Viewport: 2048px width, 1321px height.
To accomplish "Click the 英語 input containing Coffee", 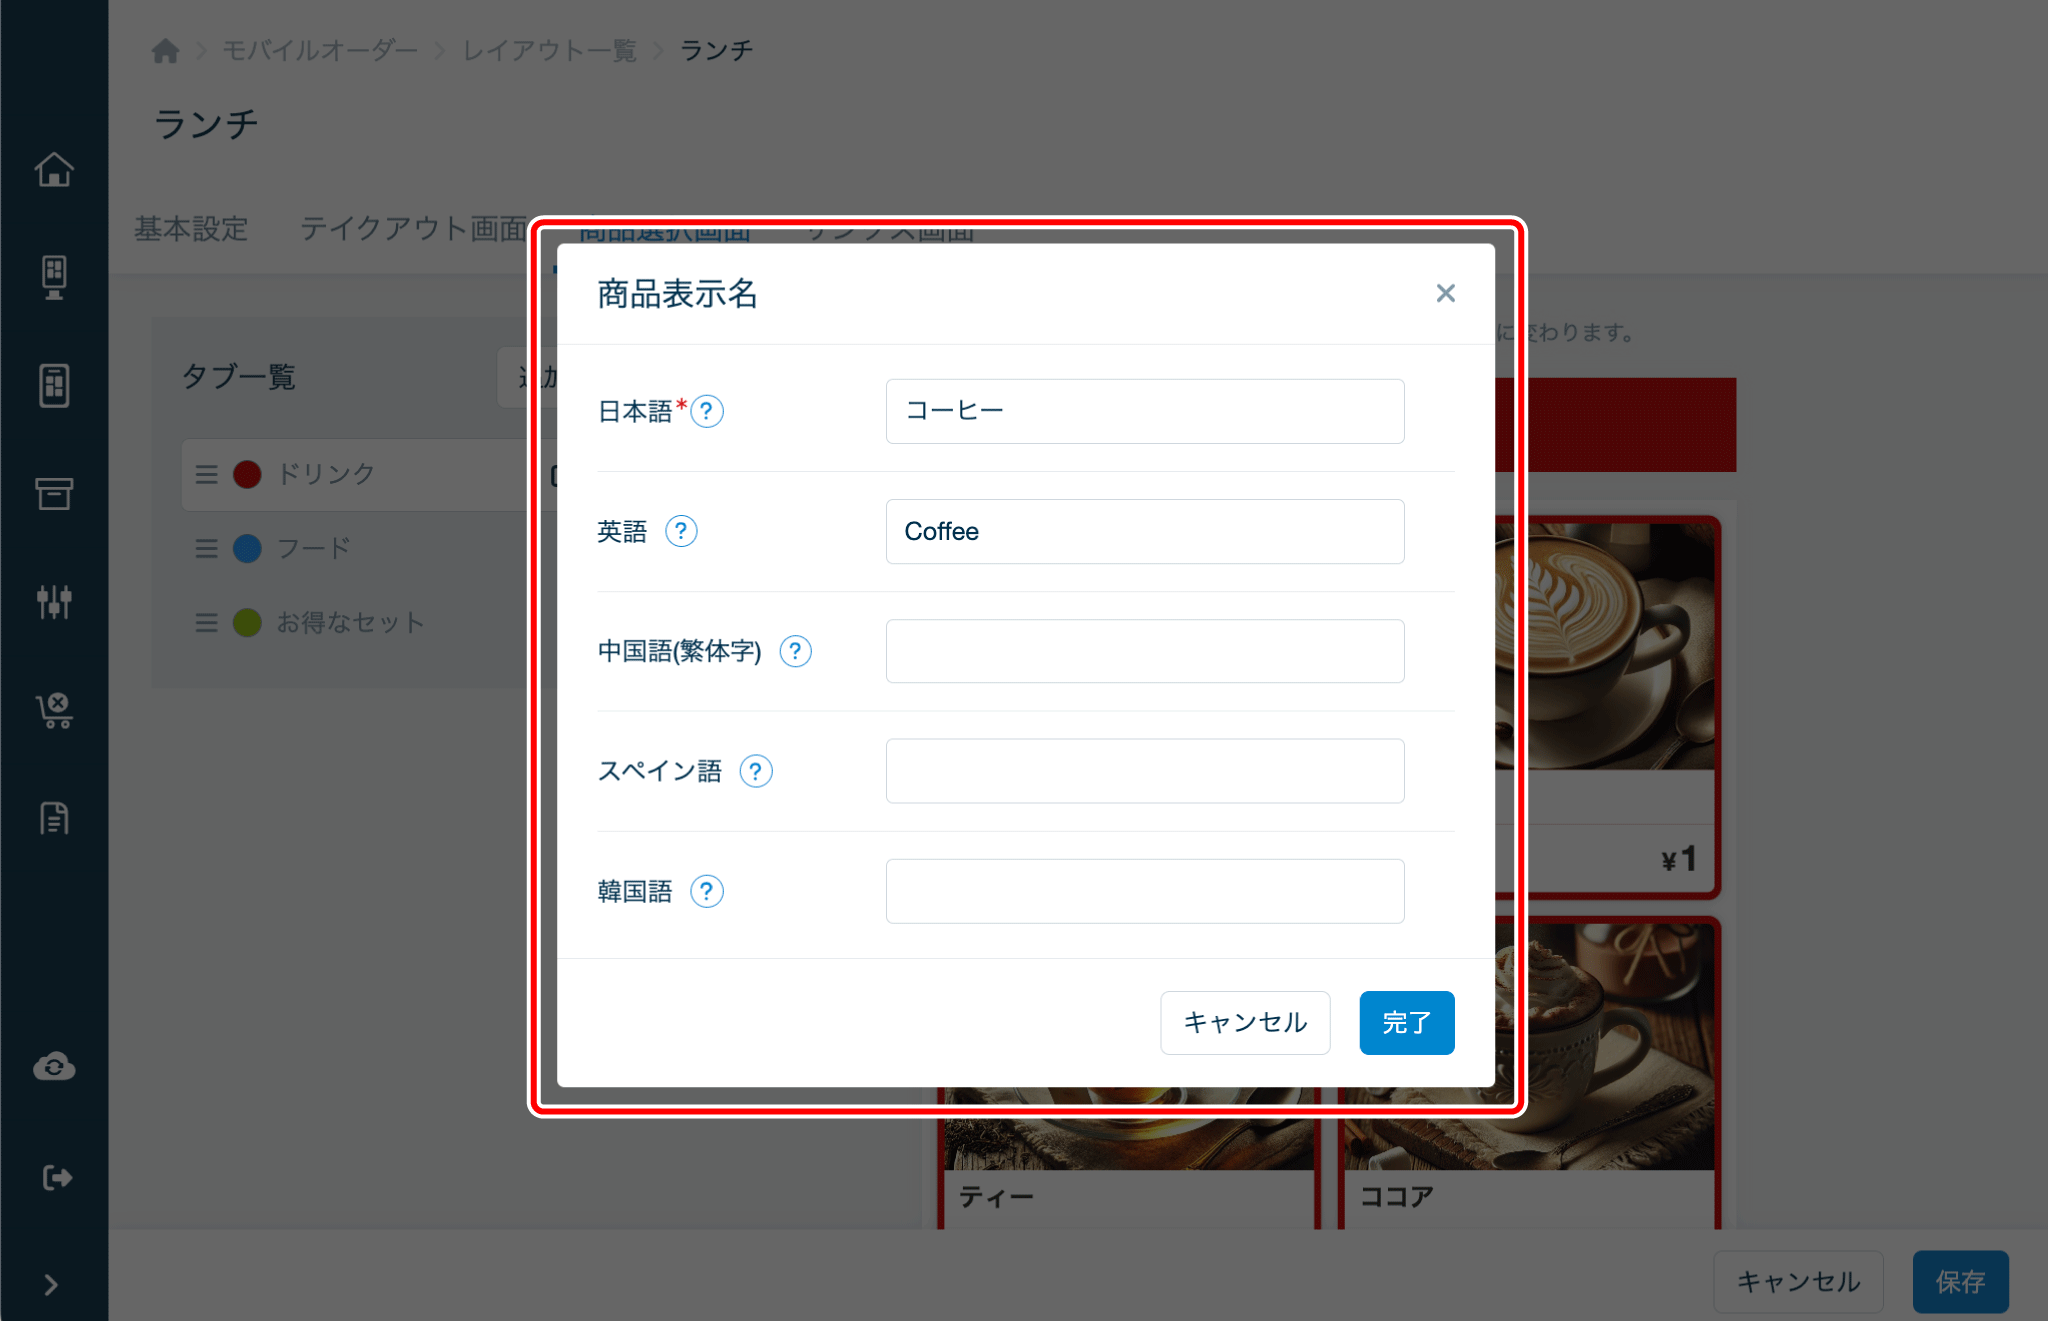I will 1144,531.
